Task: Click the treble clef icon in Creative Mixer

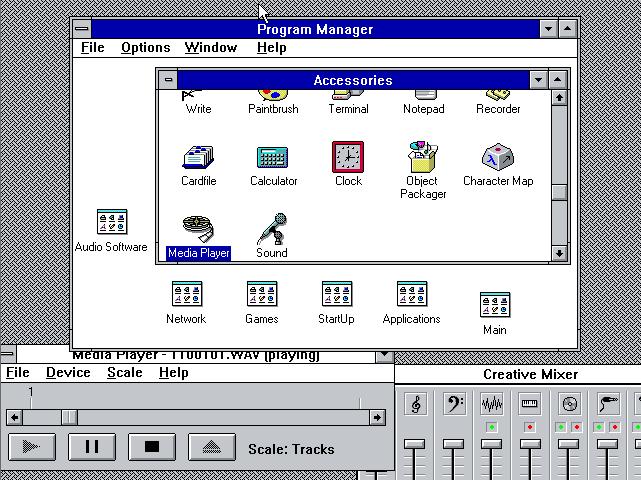Action: coord(416,404)
